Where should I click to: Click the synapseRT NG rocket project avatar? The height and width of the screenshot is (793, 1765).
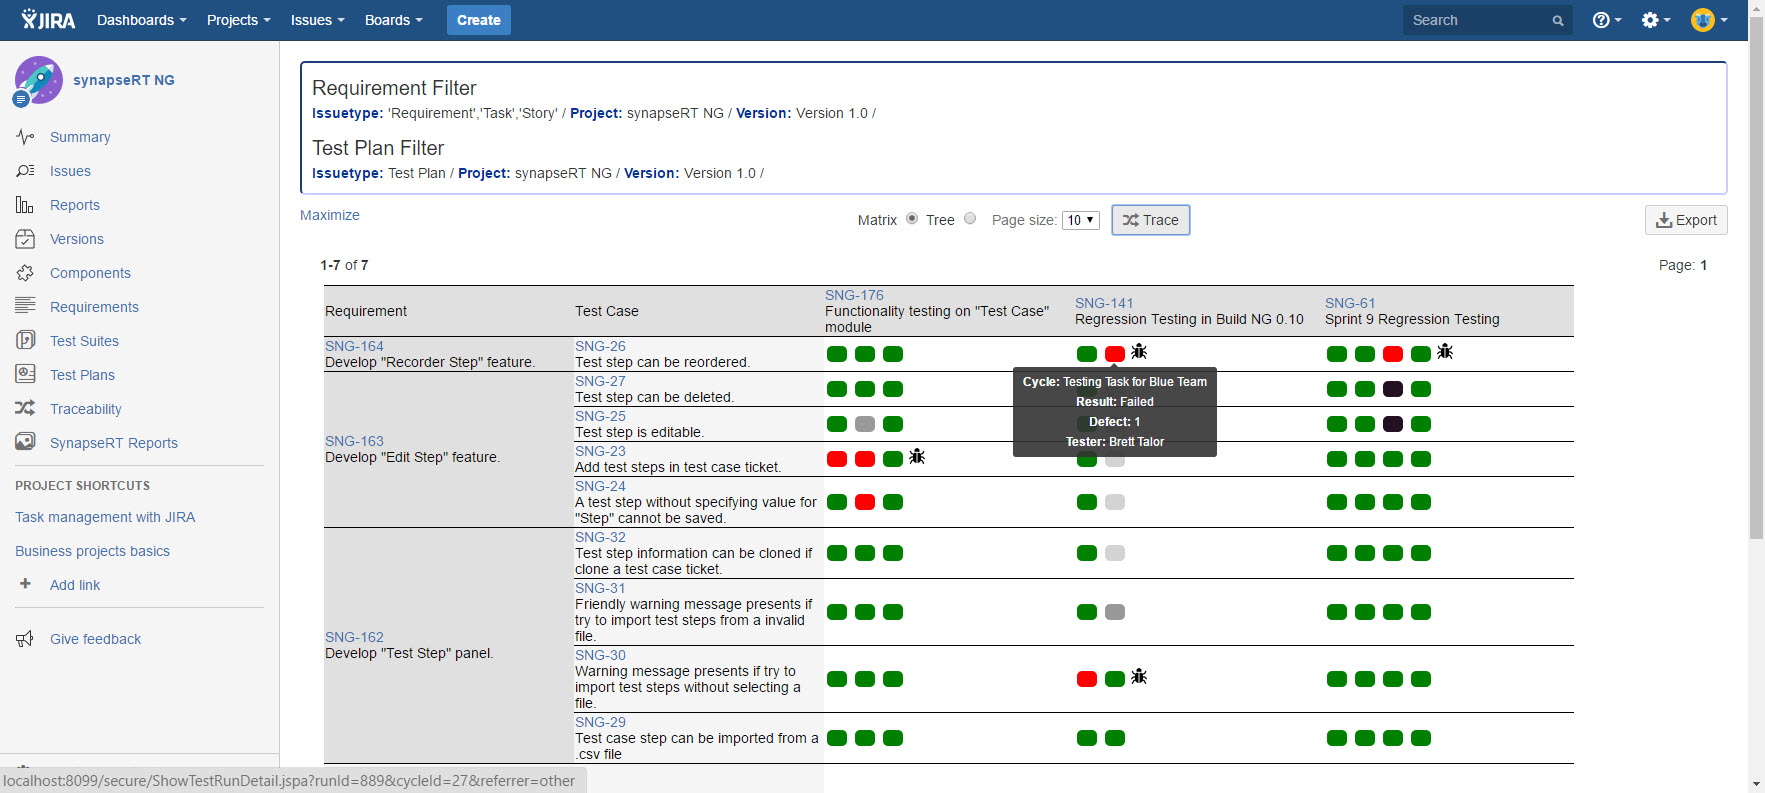click(38, 81)
